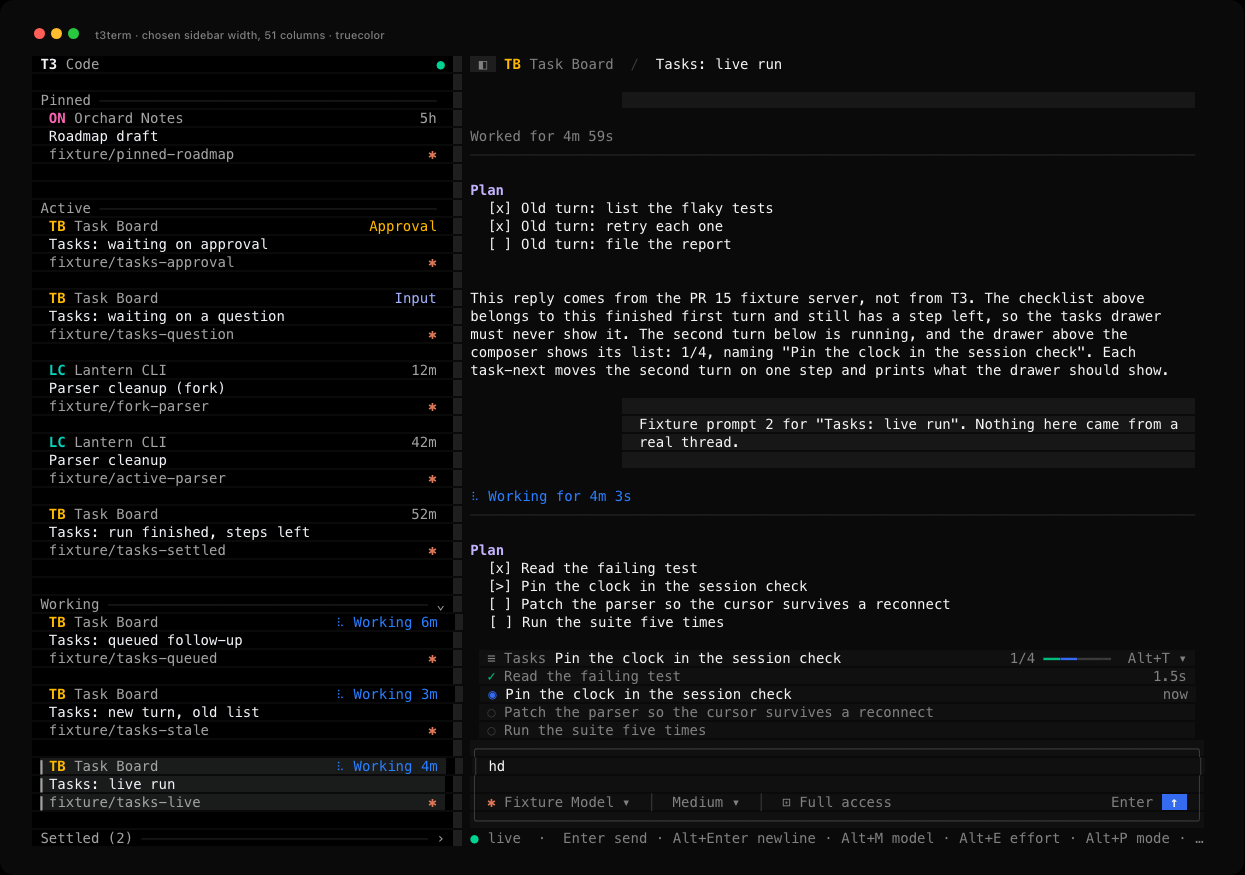Click the 'Worked for 4m 59s' text
This screenshot has width=1245, height=875.
(x=541, y=136)
